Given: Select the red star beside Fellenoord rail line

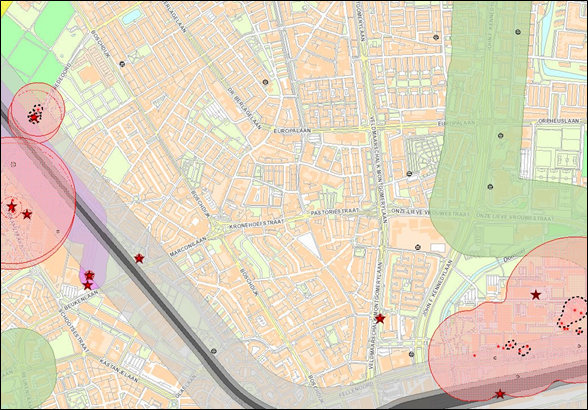Looking at the screenshot, I should pos(500,394).
